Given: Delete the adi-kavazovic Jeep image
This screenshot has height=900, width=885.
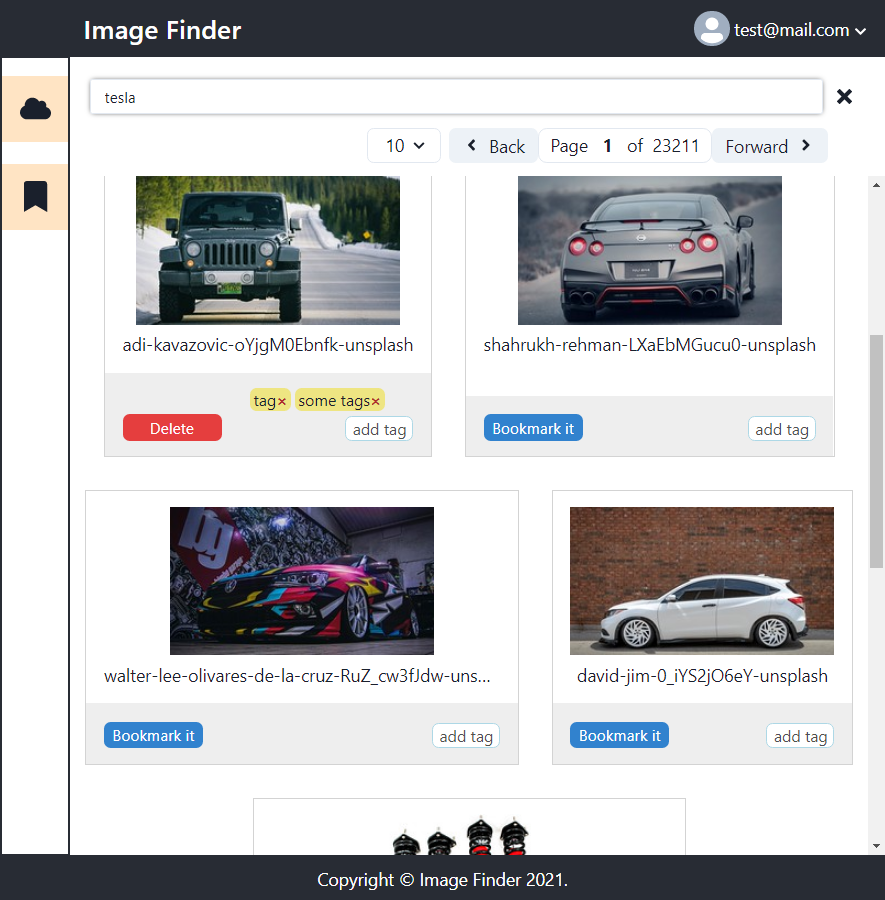Looking at the screenshot, I should (x=172, y=427).
